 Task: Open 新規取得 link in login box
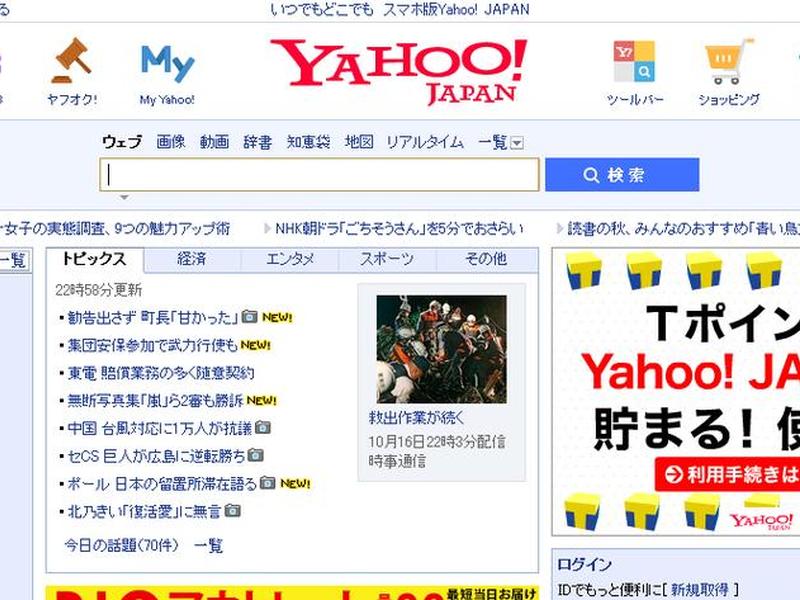point(699,589)
